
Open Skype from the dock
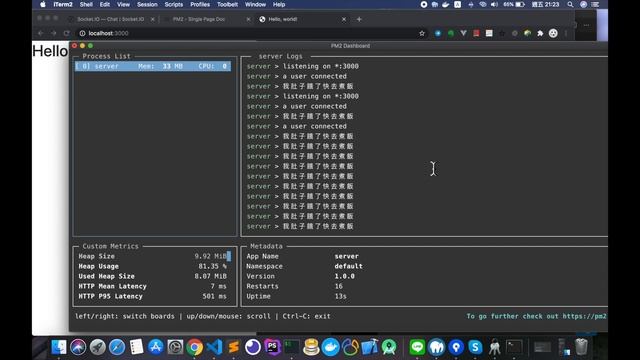pos(475,347)
